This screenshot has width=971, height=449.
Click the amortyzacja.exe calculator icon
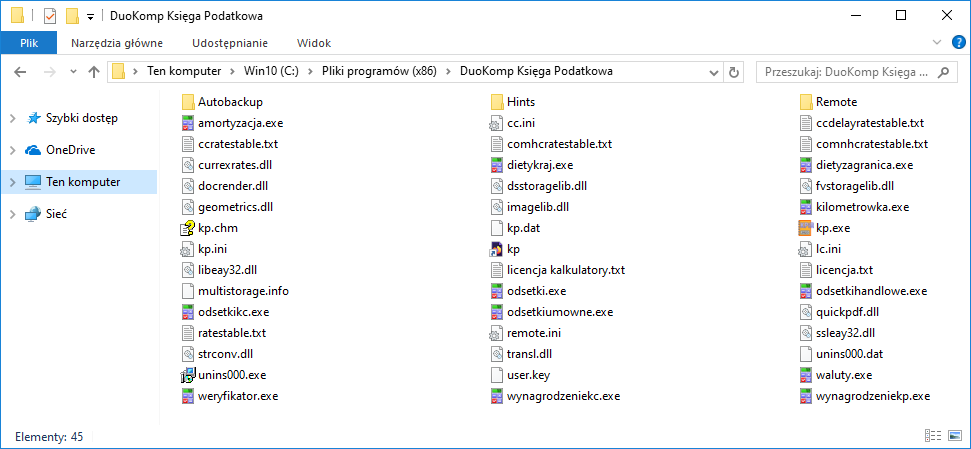pos(188,123)
